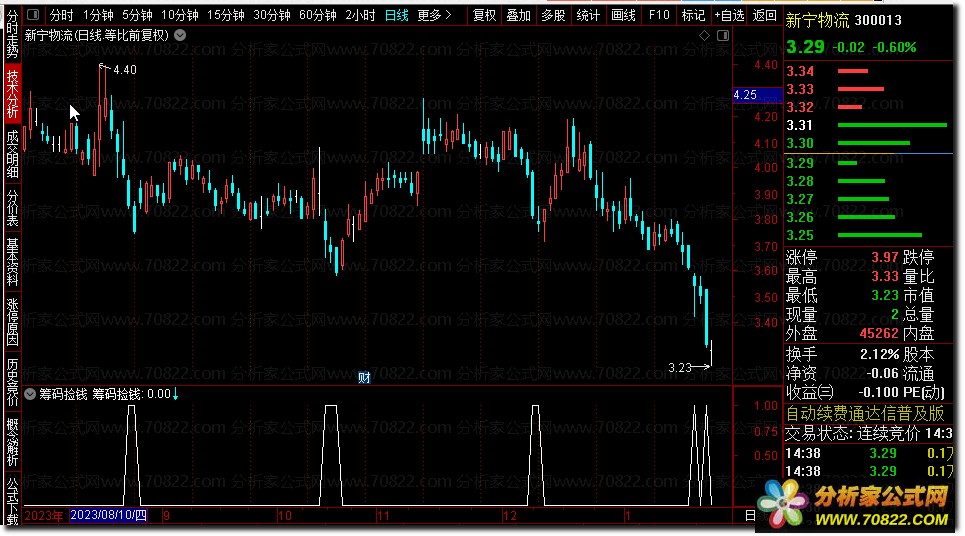
Task: Select the 3.31 ask price row
Action: pyautogui.click(x=869, y=126)
